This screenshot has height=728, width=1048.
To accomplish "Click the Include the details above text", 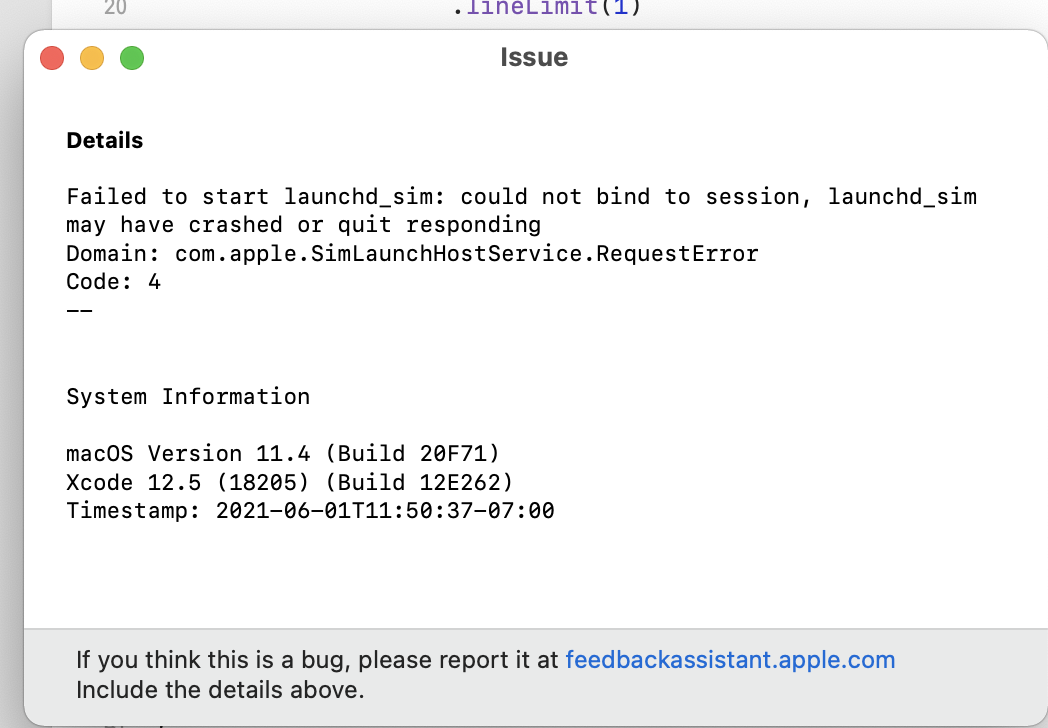I will point(220,690).
